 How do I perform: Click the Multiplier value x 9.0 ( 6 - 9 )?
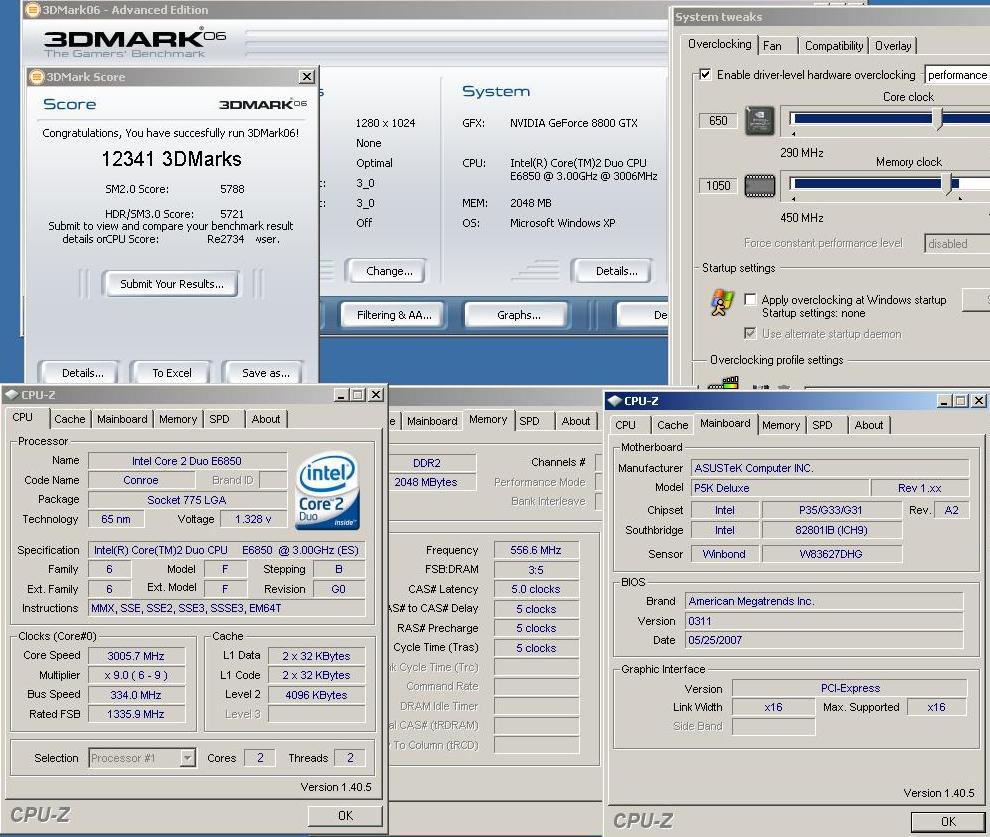(x=136, y=675)
